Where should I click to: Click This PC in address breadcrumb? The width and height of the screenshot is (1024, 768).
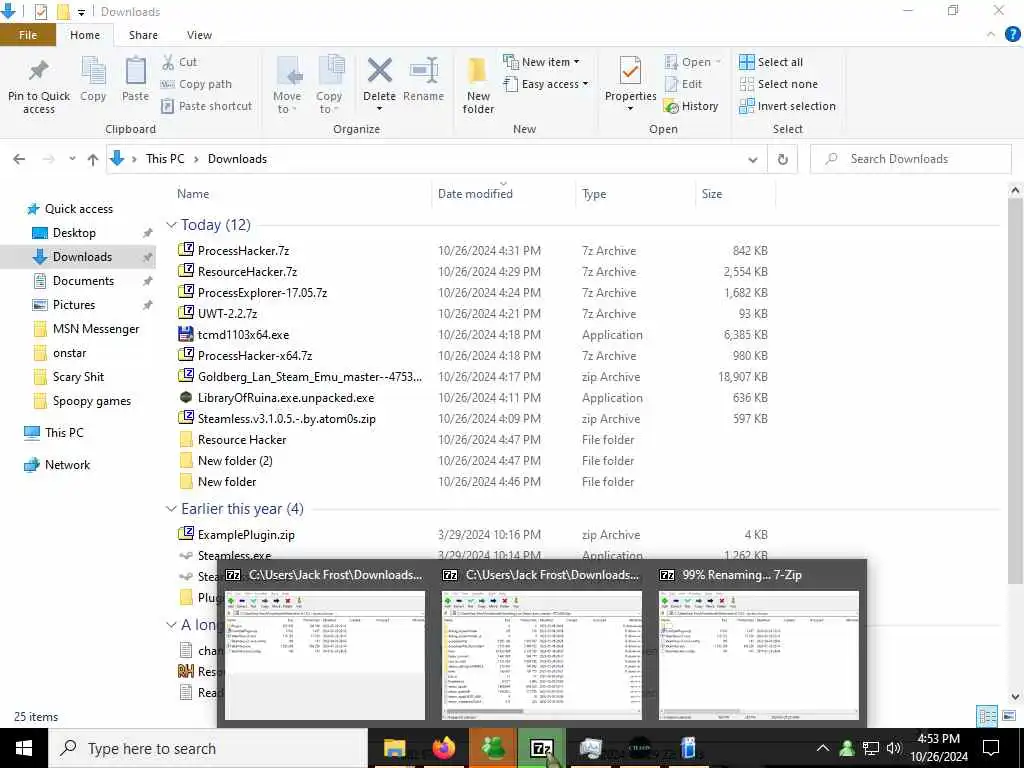(x=165, y=159)
